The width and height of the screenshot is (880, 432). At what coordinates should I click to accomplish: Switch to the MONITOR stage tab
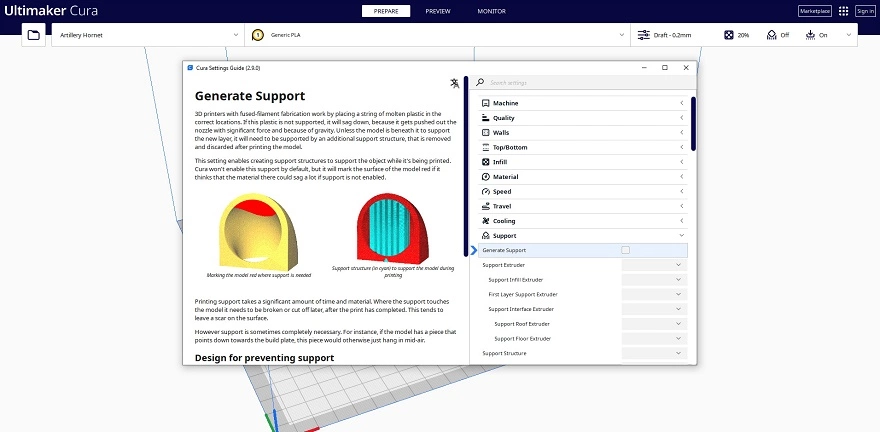[491, 11]
